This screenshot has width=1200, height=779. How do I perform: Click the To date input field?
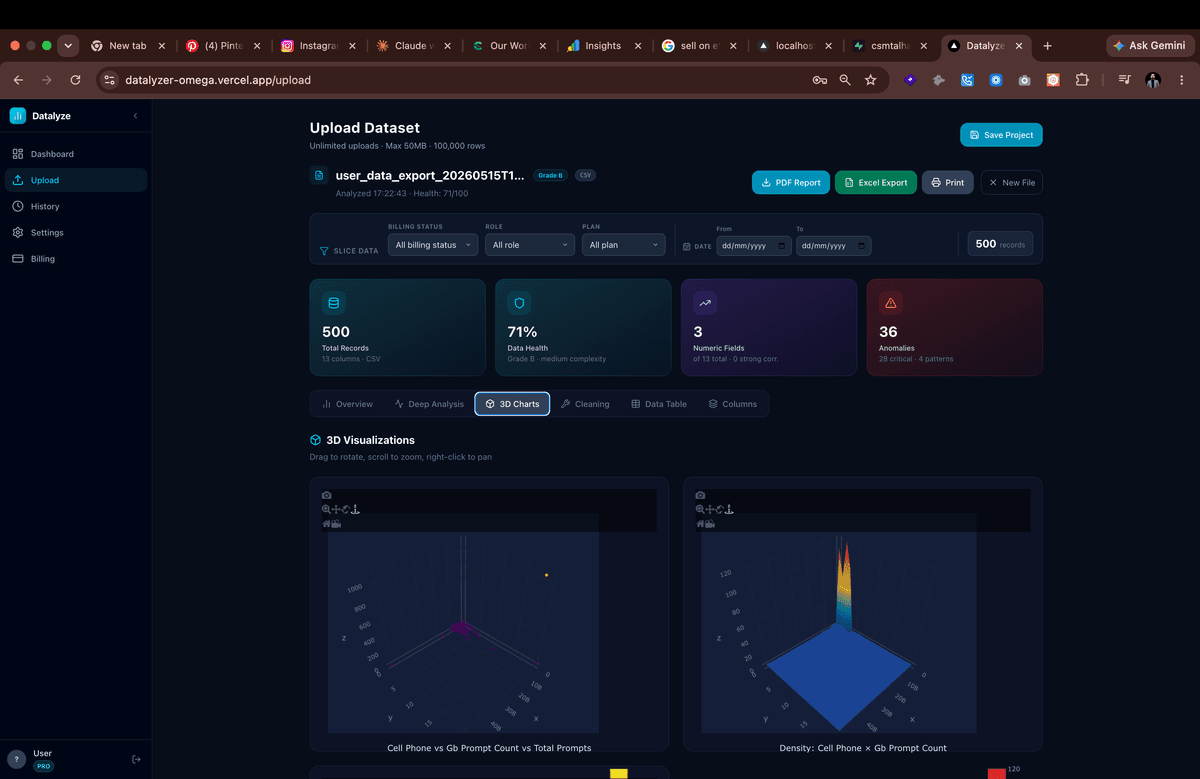[x=834, y=245]
